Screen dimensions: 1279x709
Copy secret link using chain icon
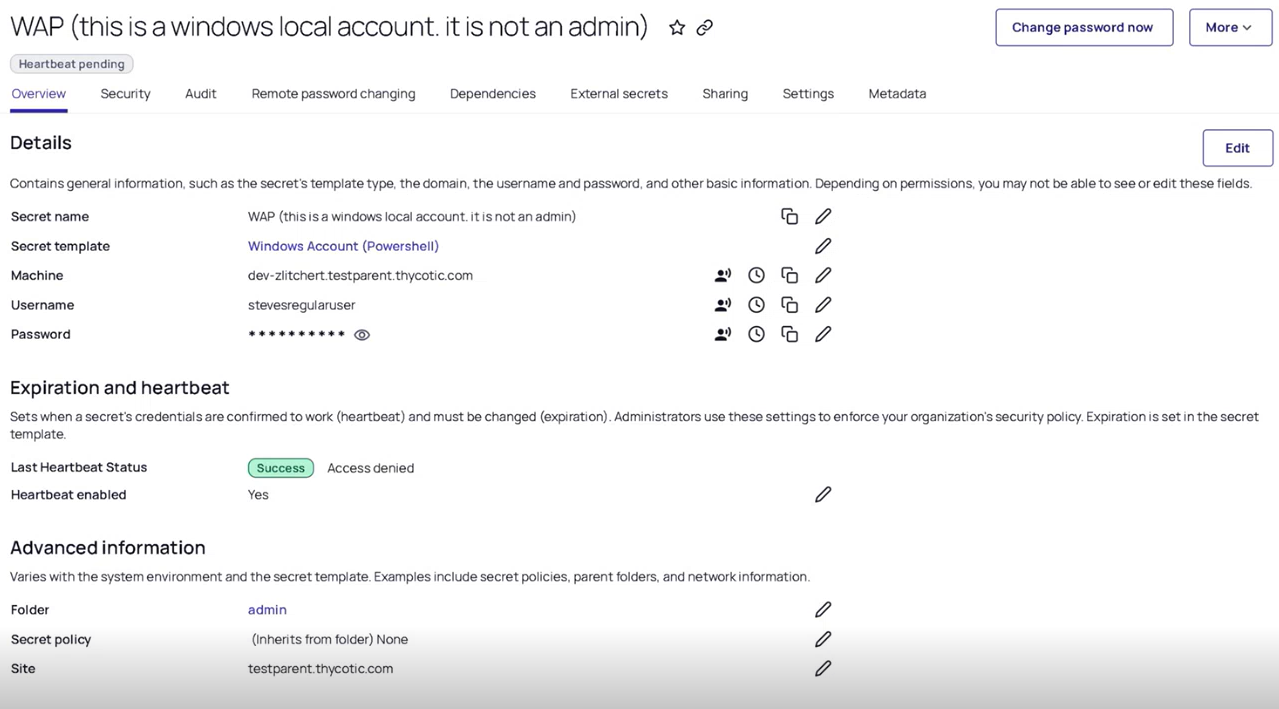coord(705,28)
